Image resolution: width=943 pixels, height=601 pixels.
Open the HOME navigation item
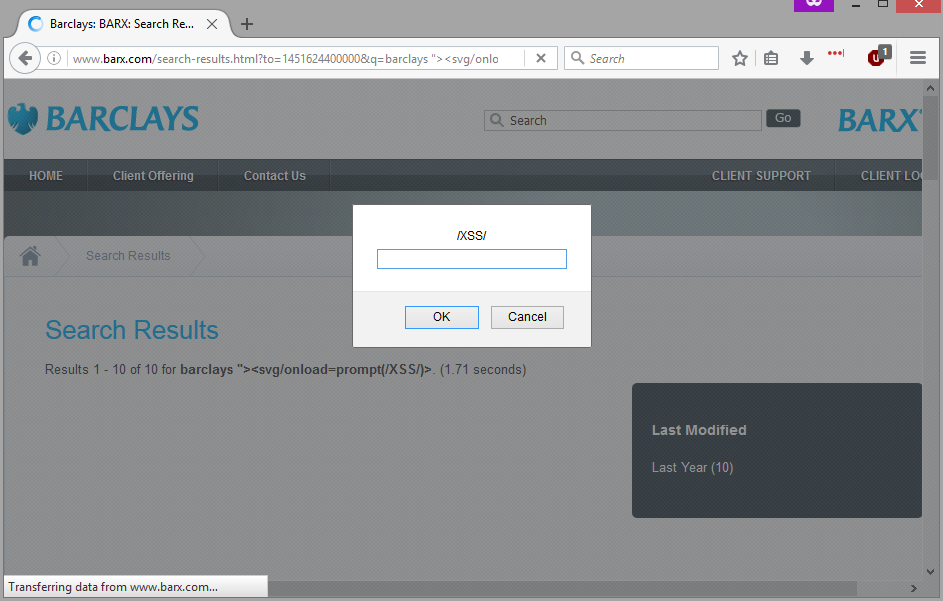point(46,176)
